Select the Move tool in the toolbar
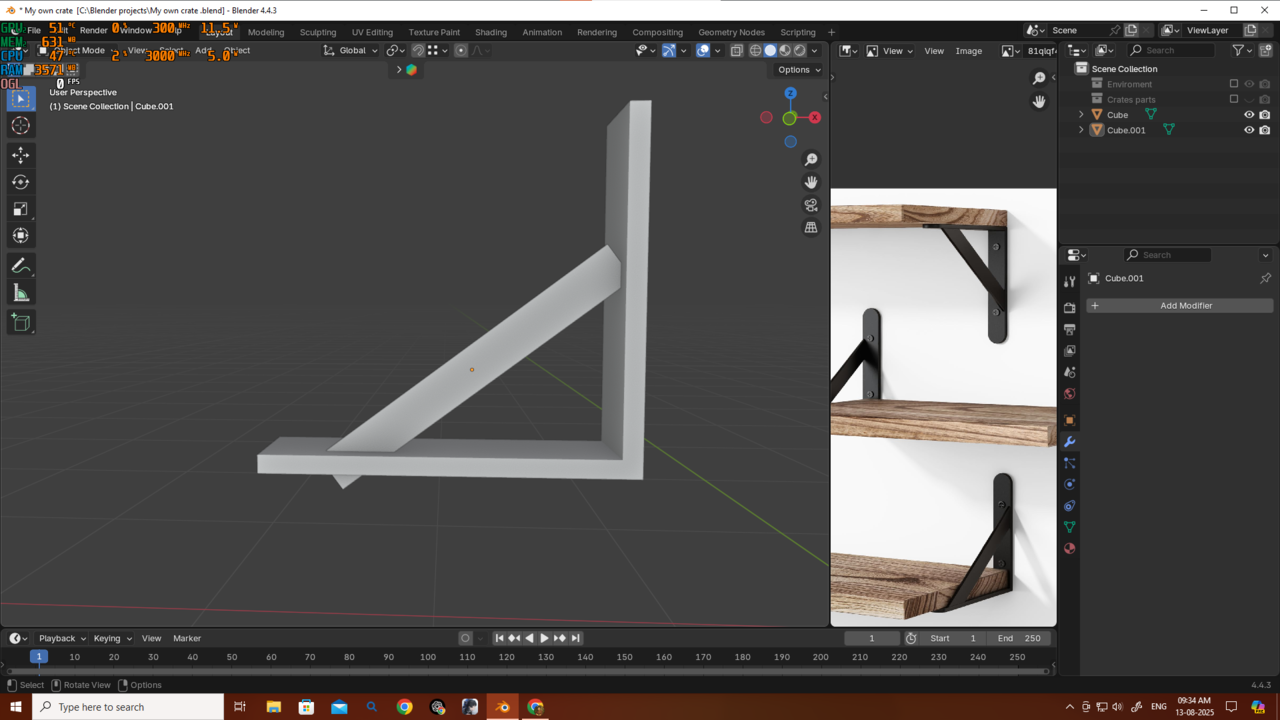 [x=20, y=155]
